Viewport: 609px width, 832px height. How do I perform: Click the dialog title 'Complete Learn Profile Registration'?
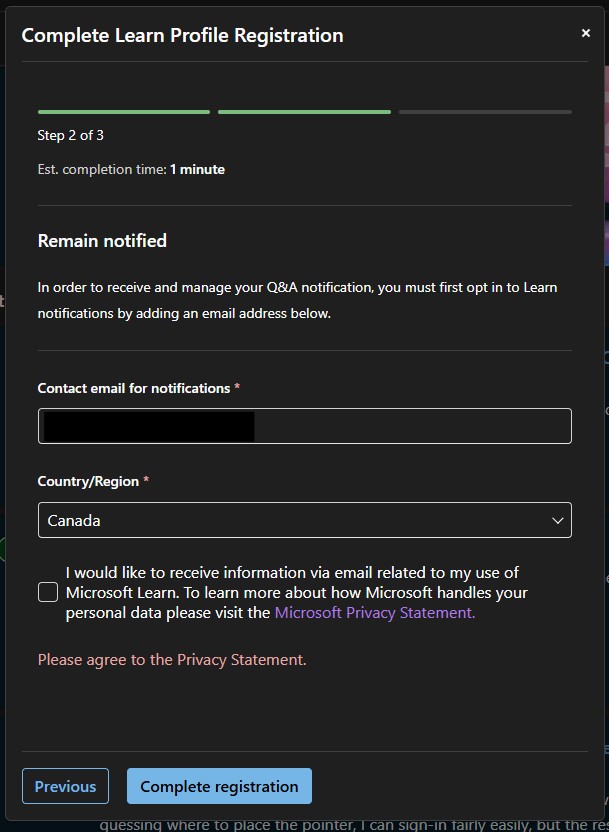point(182,36)
